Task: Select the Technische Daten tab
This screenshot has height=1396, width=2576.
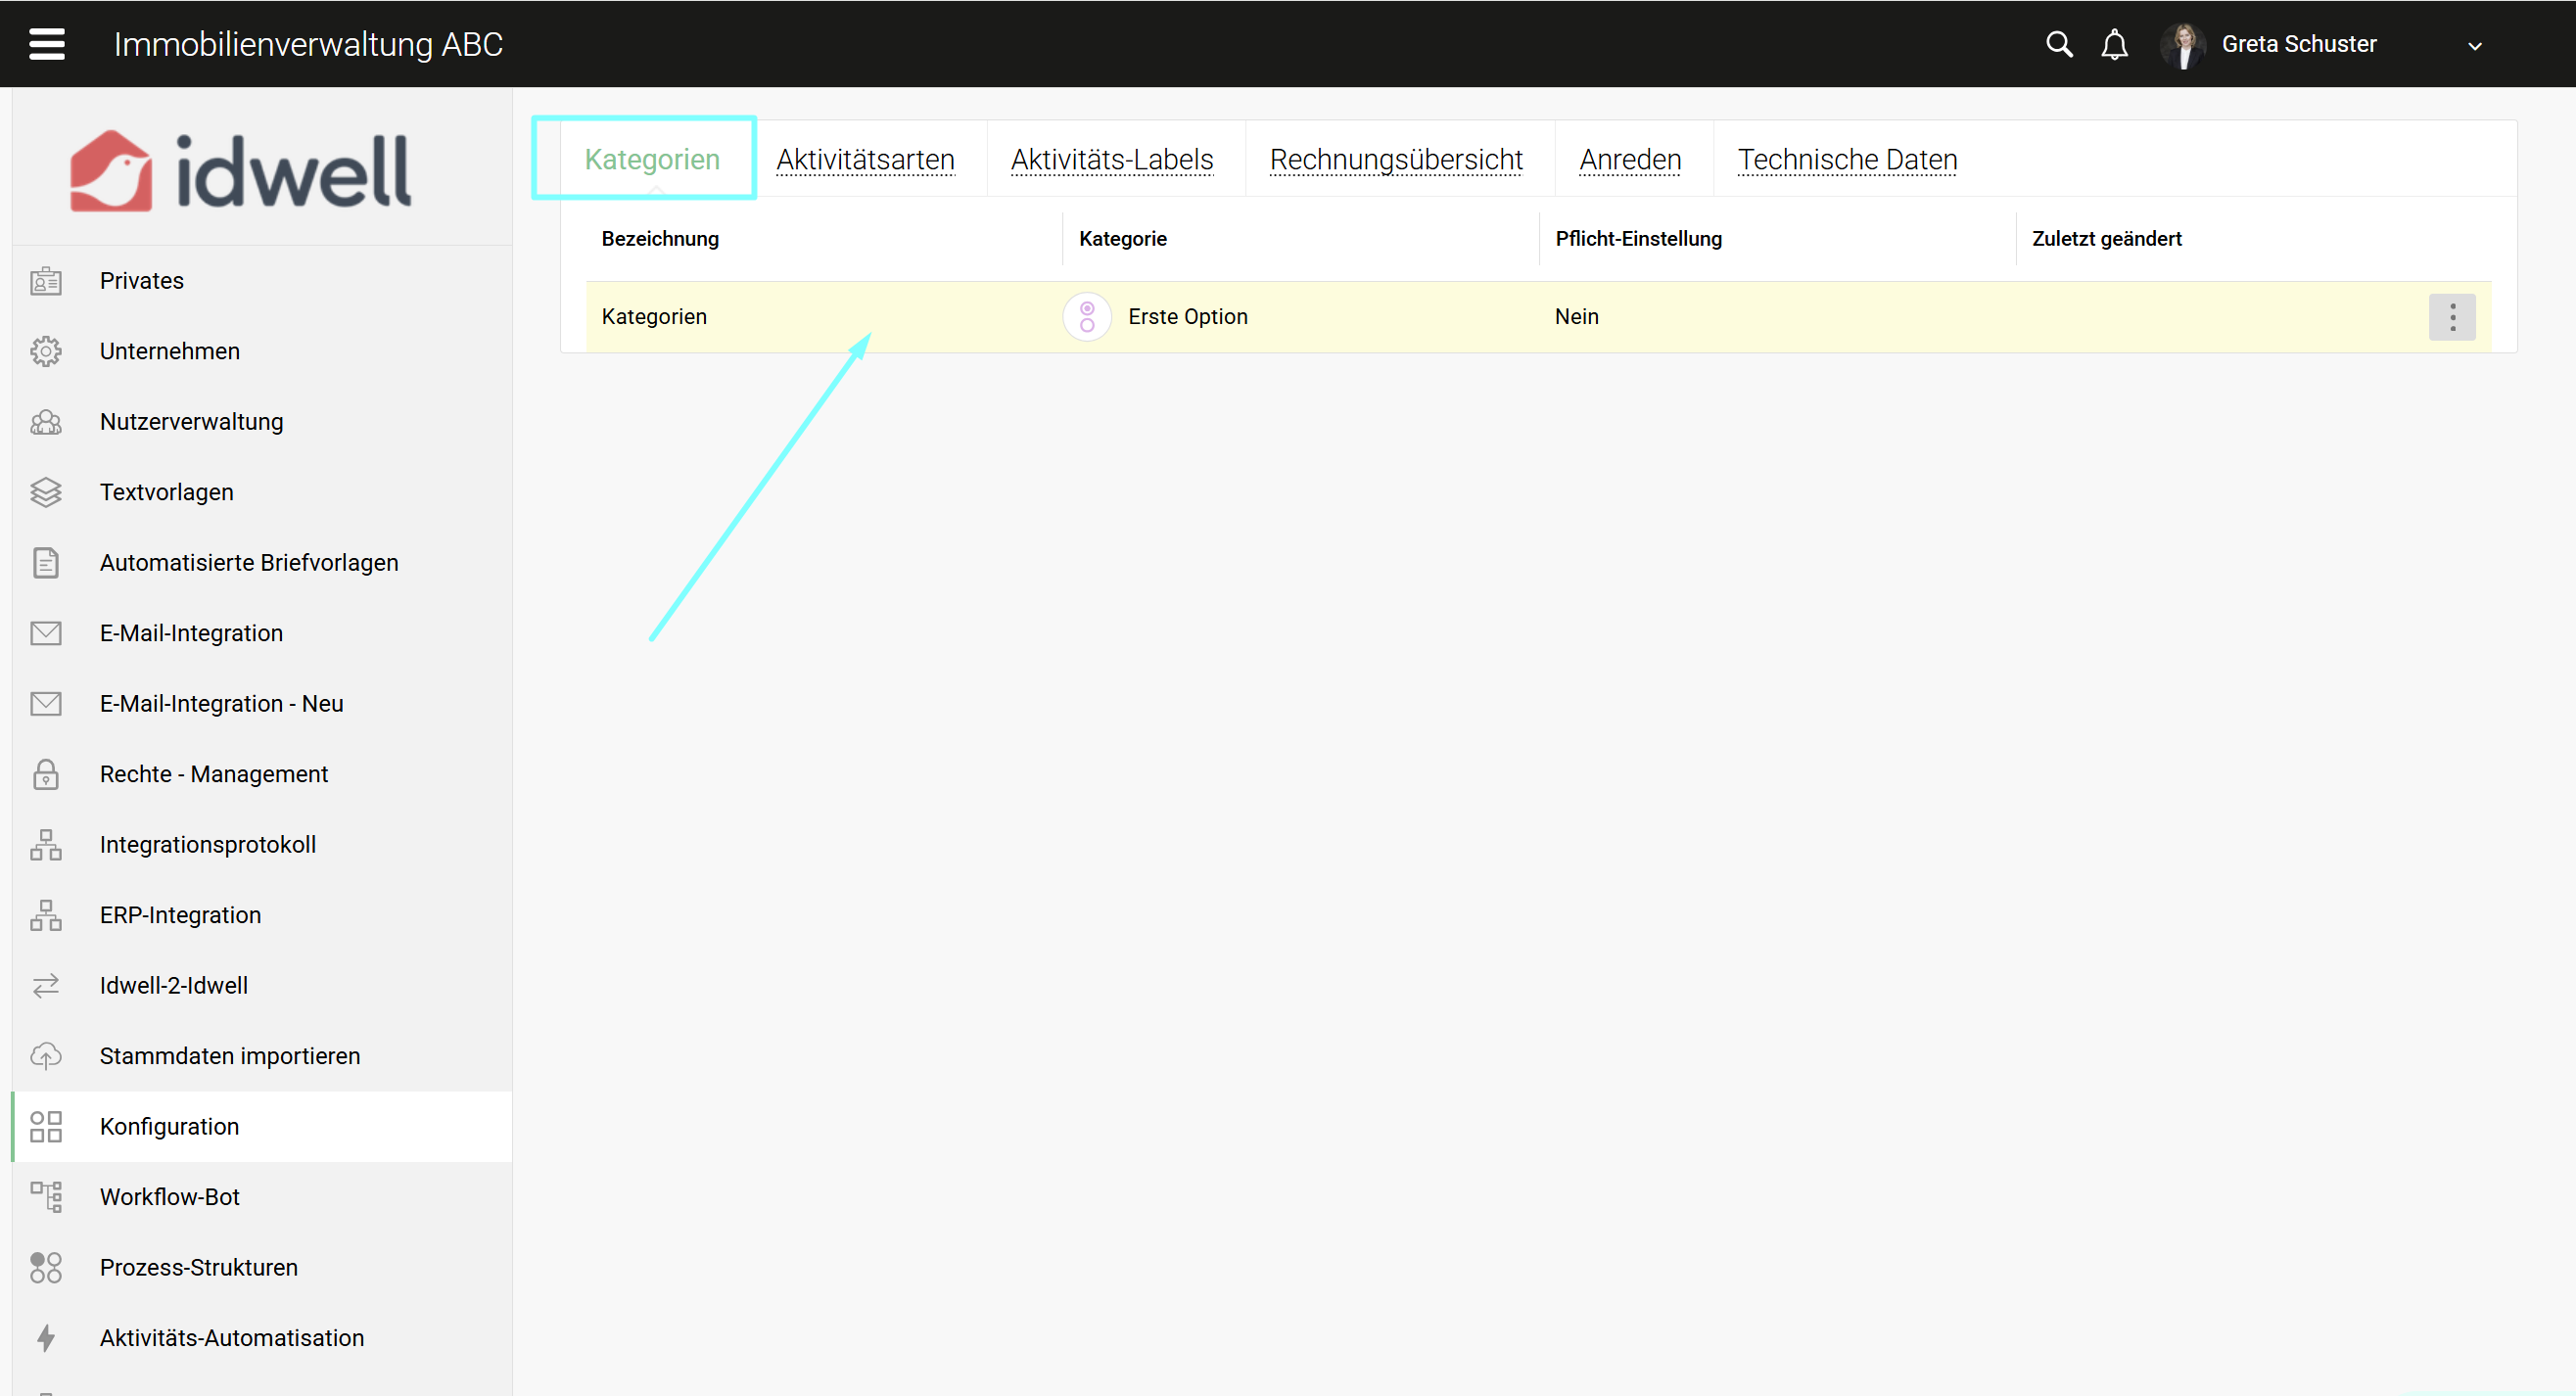Action: tap(1846, 160)
